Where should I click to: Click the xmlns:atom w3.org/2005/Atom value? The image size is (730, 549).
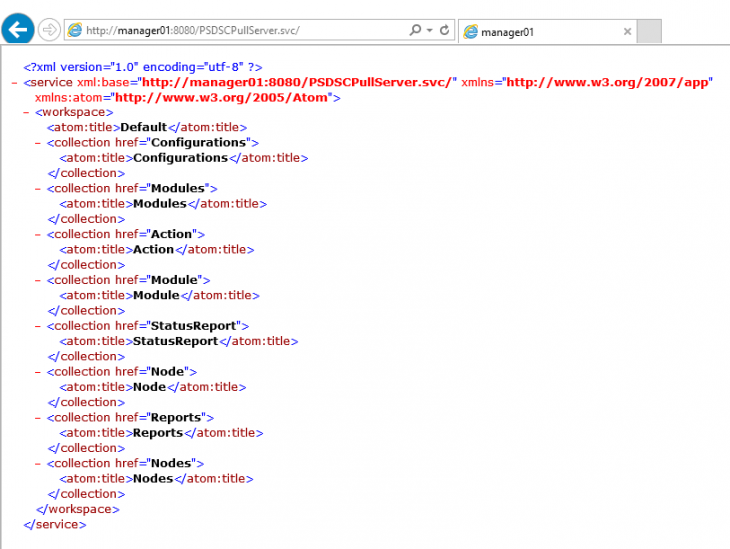point(221,97)
